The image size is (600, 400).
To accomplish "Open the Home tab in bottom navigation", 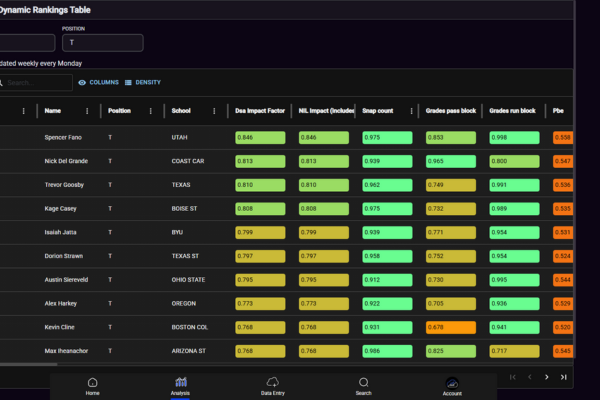I will pyautogui.click(x=92, y=386).
